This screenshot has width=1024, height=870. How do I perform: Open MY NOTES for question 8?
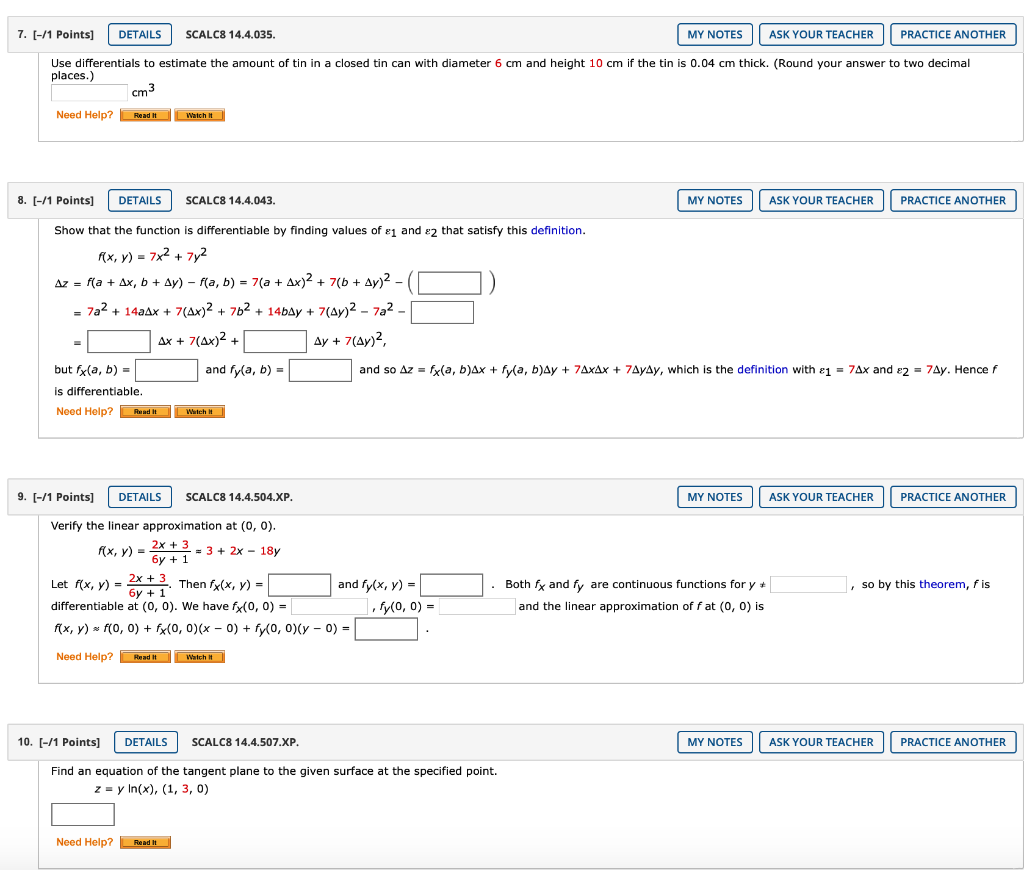[x=714, y=201]
